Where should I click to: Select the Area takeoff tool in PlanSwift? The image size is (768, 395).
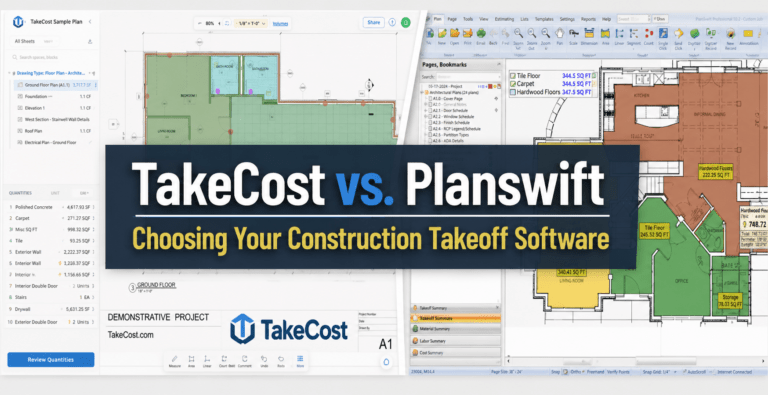coord(605,36)
